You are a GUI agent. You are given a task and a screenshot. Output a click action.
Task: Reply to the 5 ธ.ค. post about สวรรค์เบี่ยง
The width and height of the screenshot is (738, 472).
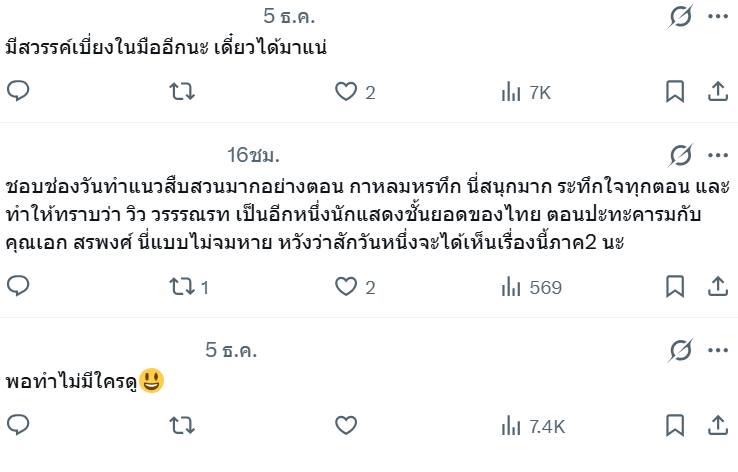[19, 92]
